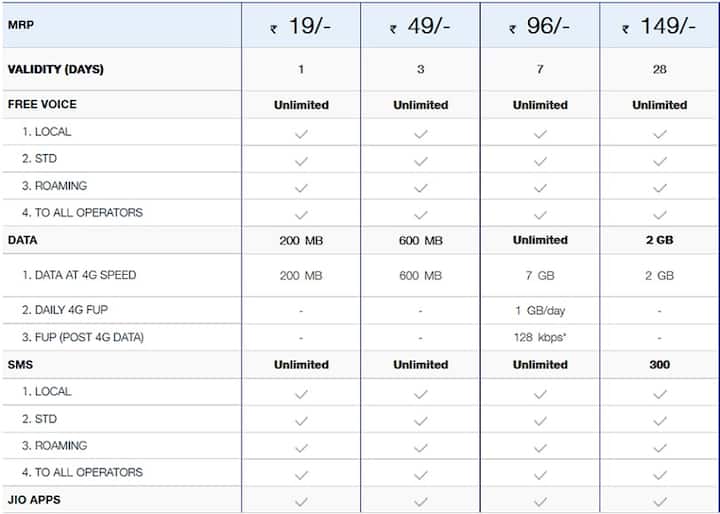Click the voice STD checkmark under ₹49
This screenshot has height=514, width=720.
click(421, 161)
